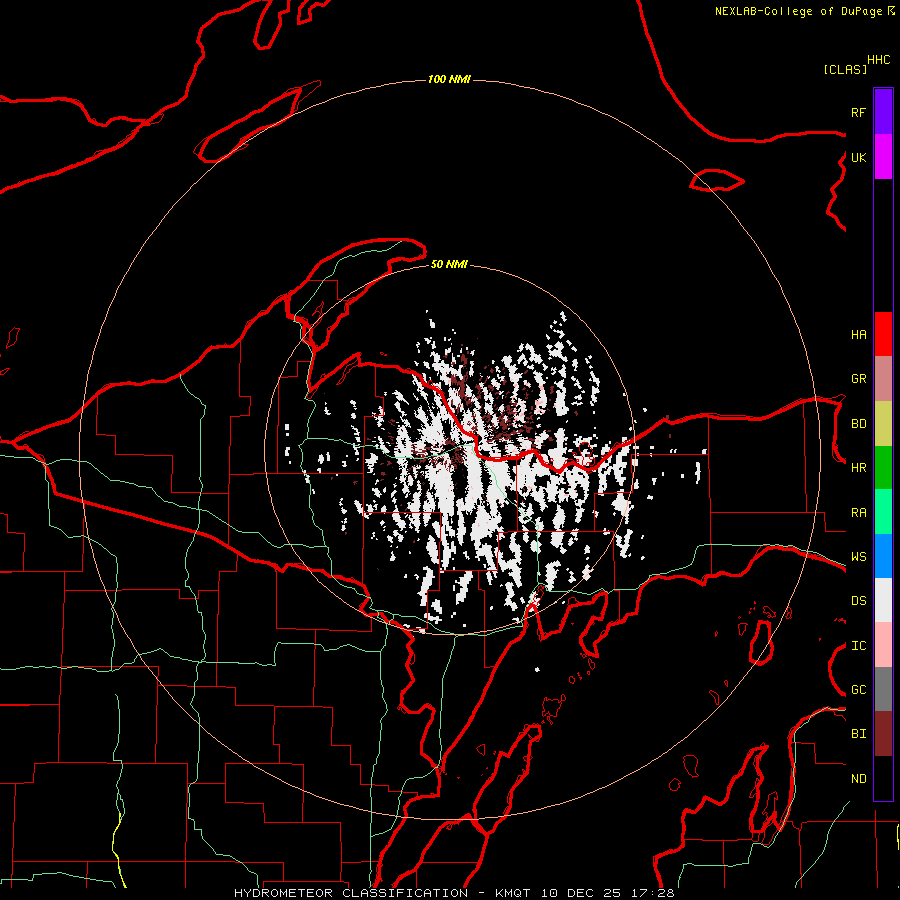Click the BD yellow legend swatch
900x900 pixels.
(x=883, y=424)
